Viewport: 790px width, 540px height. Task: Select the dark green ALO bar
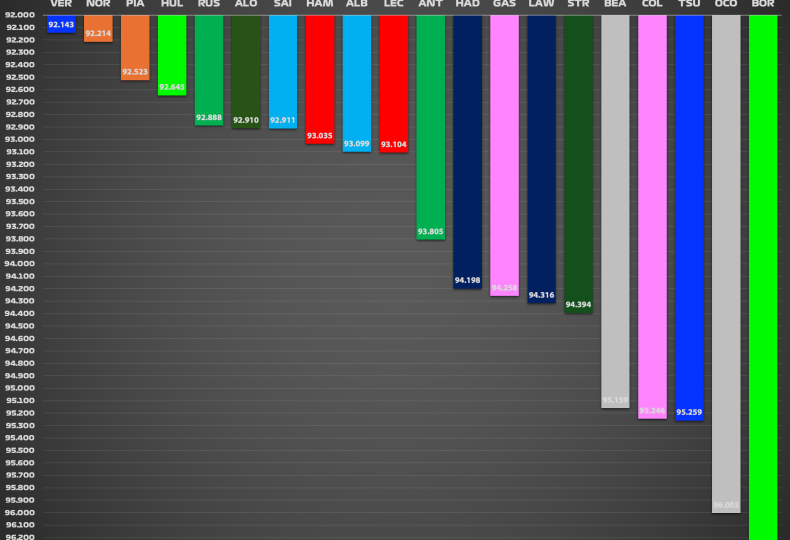pos(246,70)
